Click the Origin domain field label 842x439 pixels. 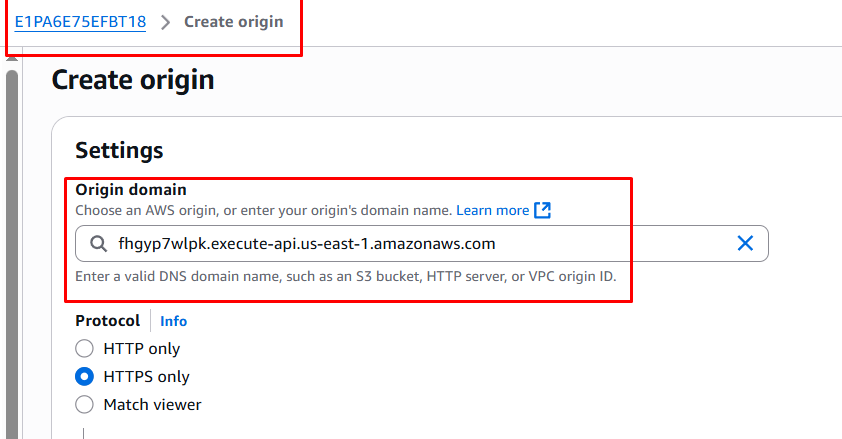pyautogui.click(x=131, y=190)
